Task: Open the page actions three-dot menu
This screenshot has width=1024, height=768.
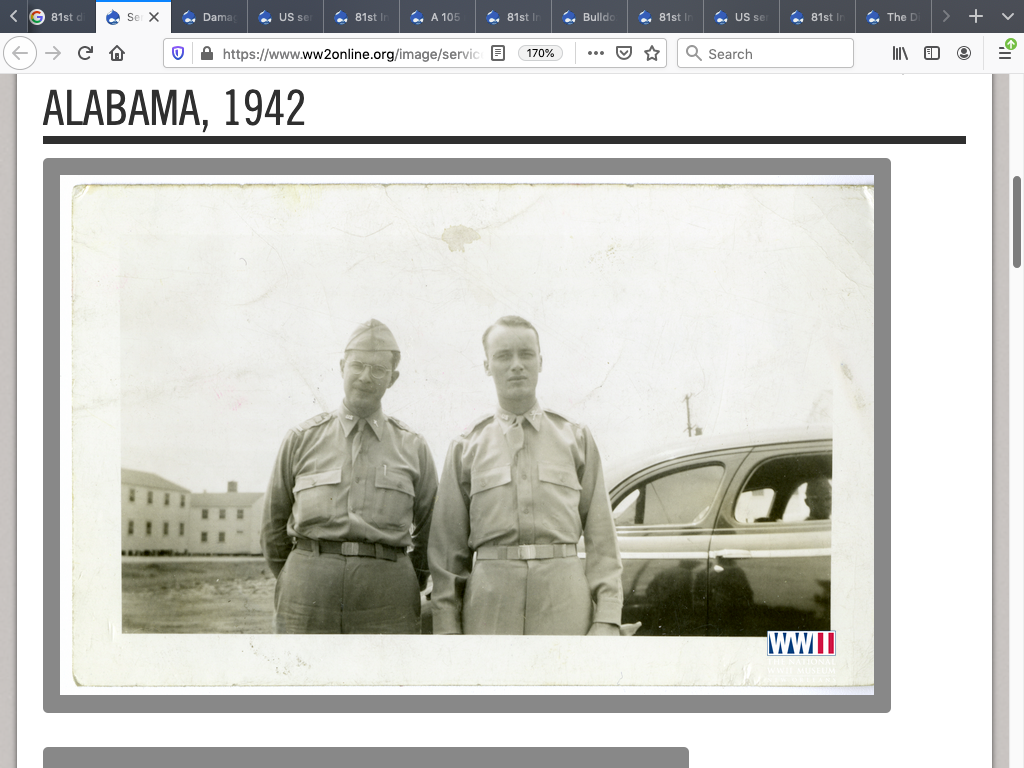Action: coord(596,53)
